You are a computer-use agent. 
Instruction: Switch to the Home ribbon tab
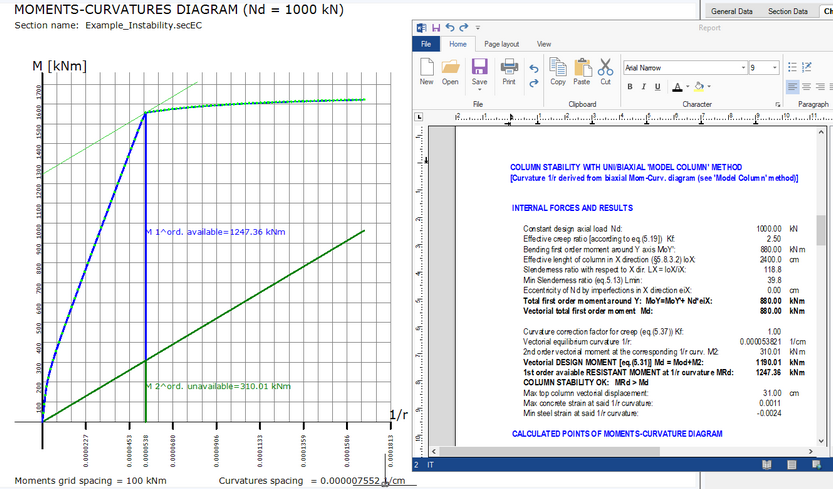(457, 44)
